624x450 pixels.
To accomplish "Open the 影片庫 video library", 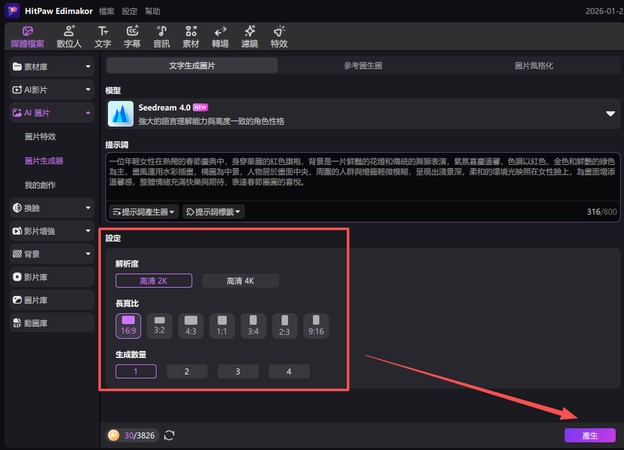I will point(52,277).
